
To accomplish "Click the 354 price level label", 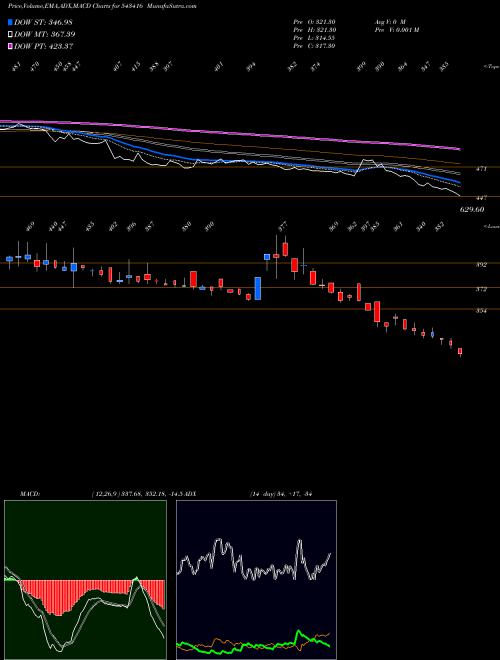I will pos(481,311).
